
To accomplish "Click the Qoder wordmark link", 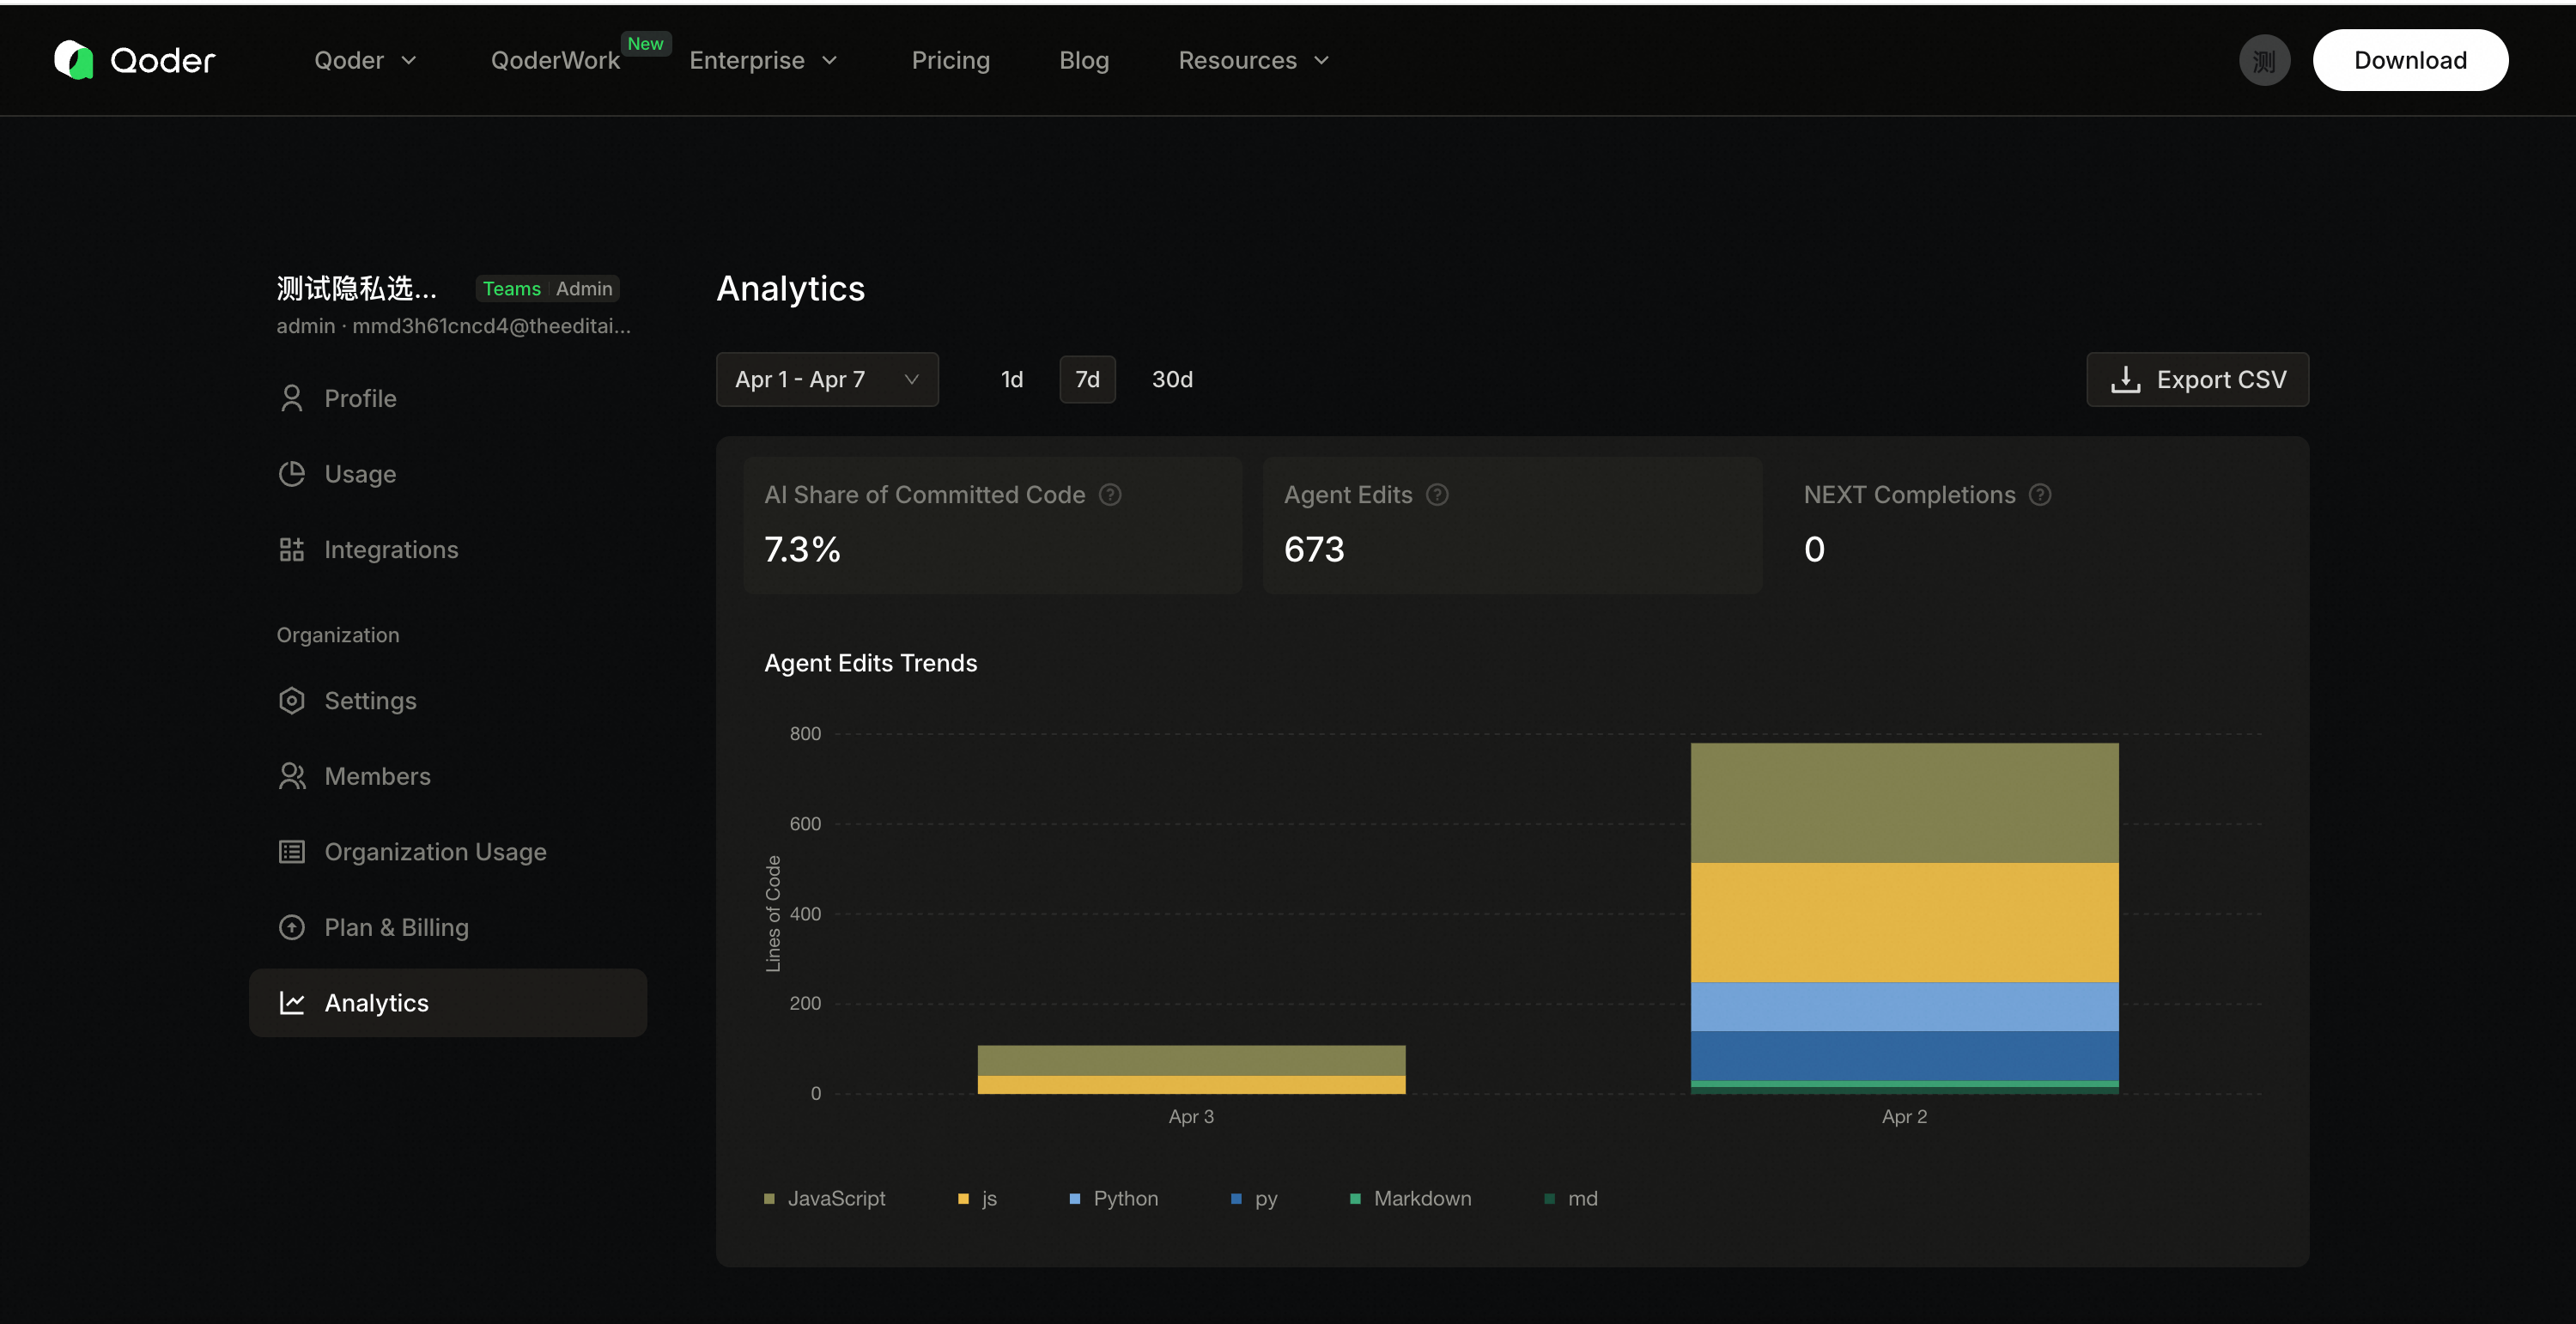I will click(163, 61).
